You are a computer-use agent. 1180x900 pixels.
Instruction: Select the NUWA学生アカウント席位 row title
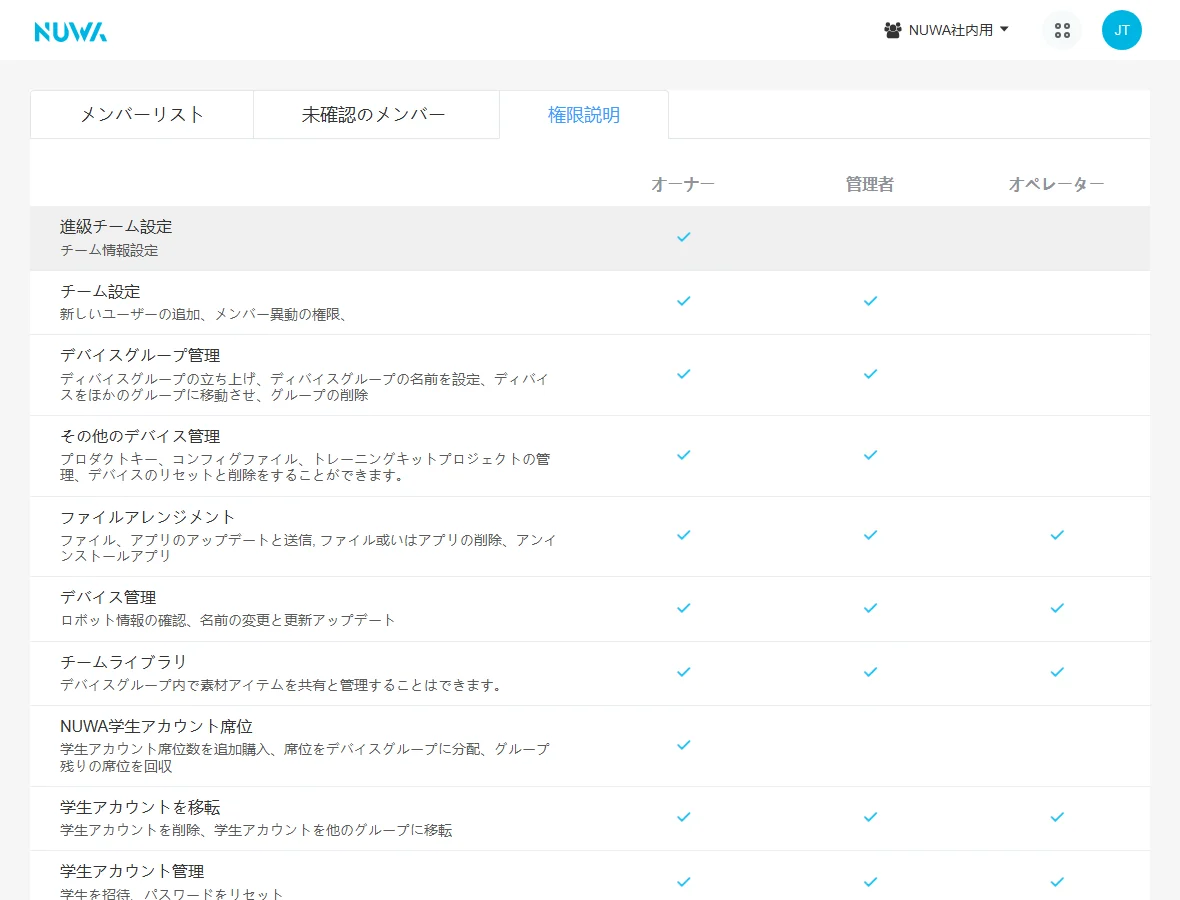coord(157,727)
